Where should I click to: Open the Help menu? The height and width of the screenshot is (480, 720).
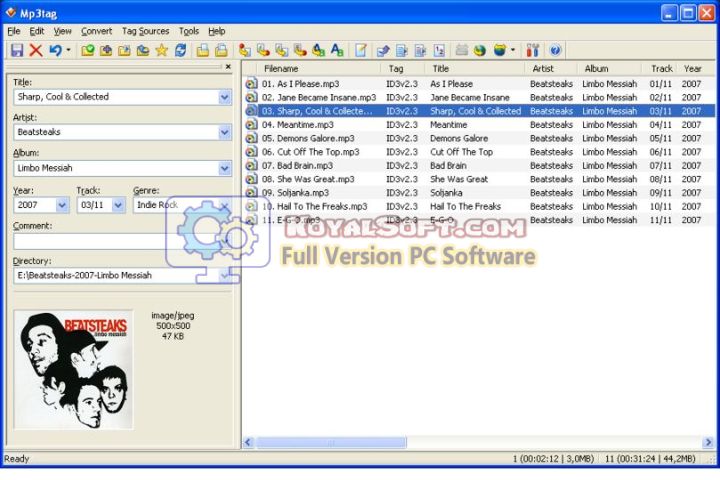217,31
